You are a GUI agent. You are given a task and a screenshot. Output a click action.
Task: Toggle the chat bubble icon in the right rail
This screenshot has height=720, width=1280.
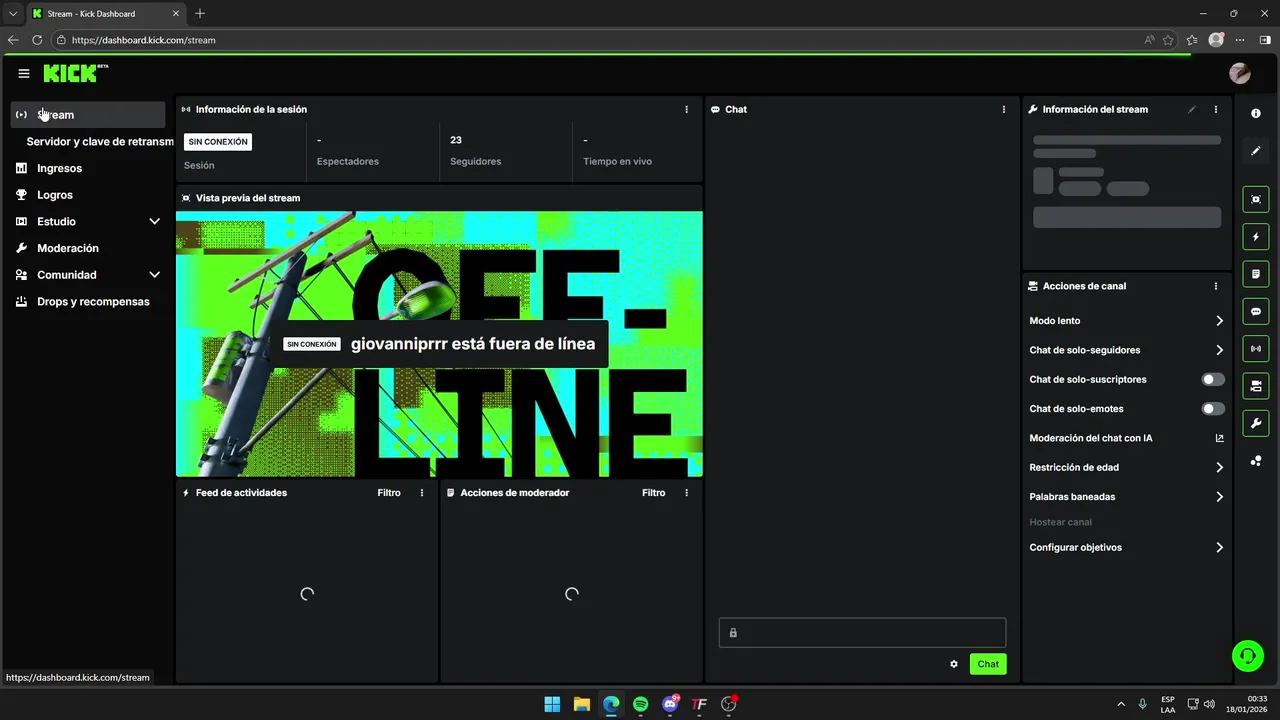(1256, 312)
